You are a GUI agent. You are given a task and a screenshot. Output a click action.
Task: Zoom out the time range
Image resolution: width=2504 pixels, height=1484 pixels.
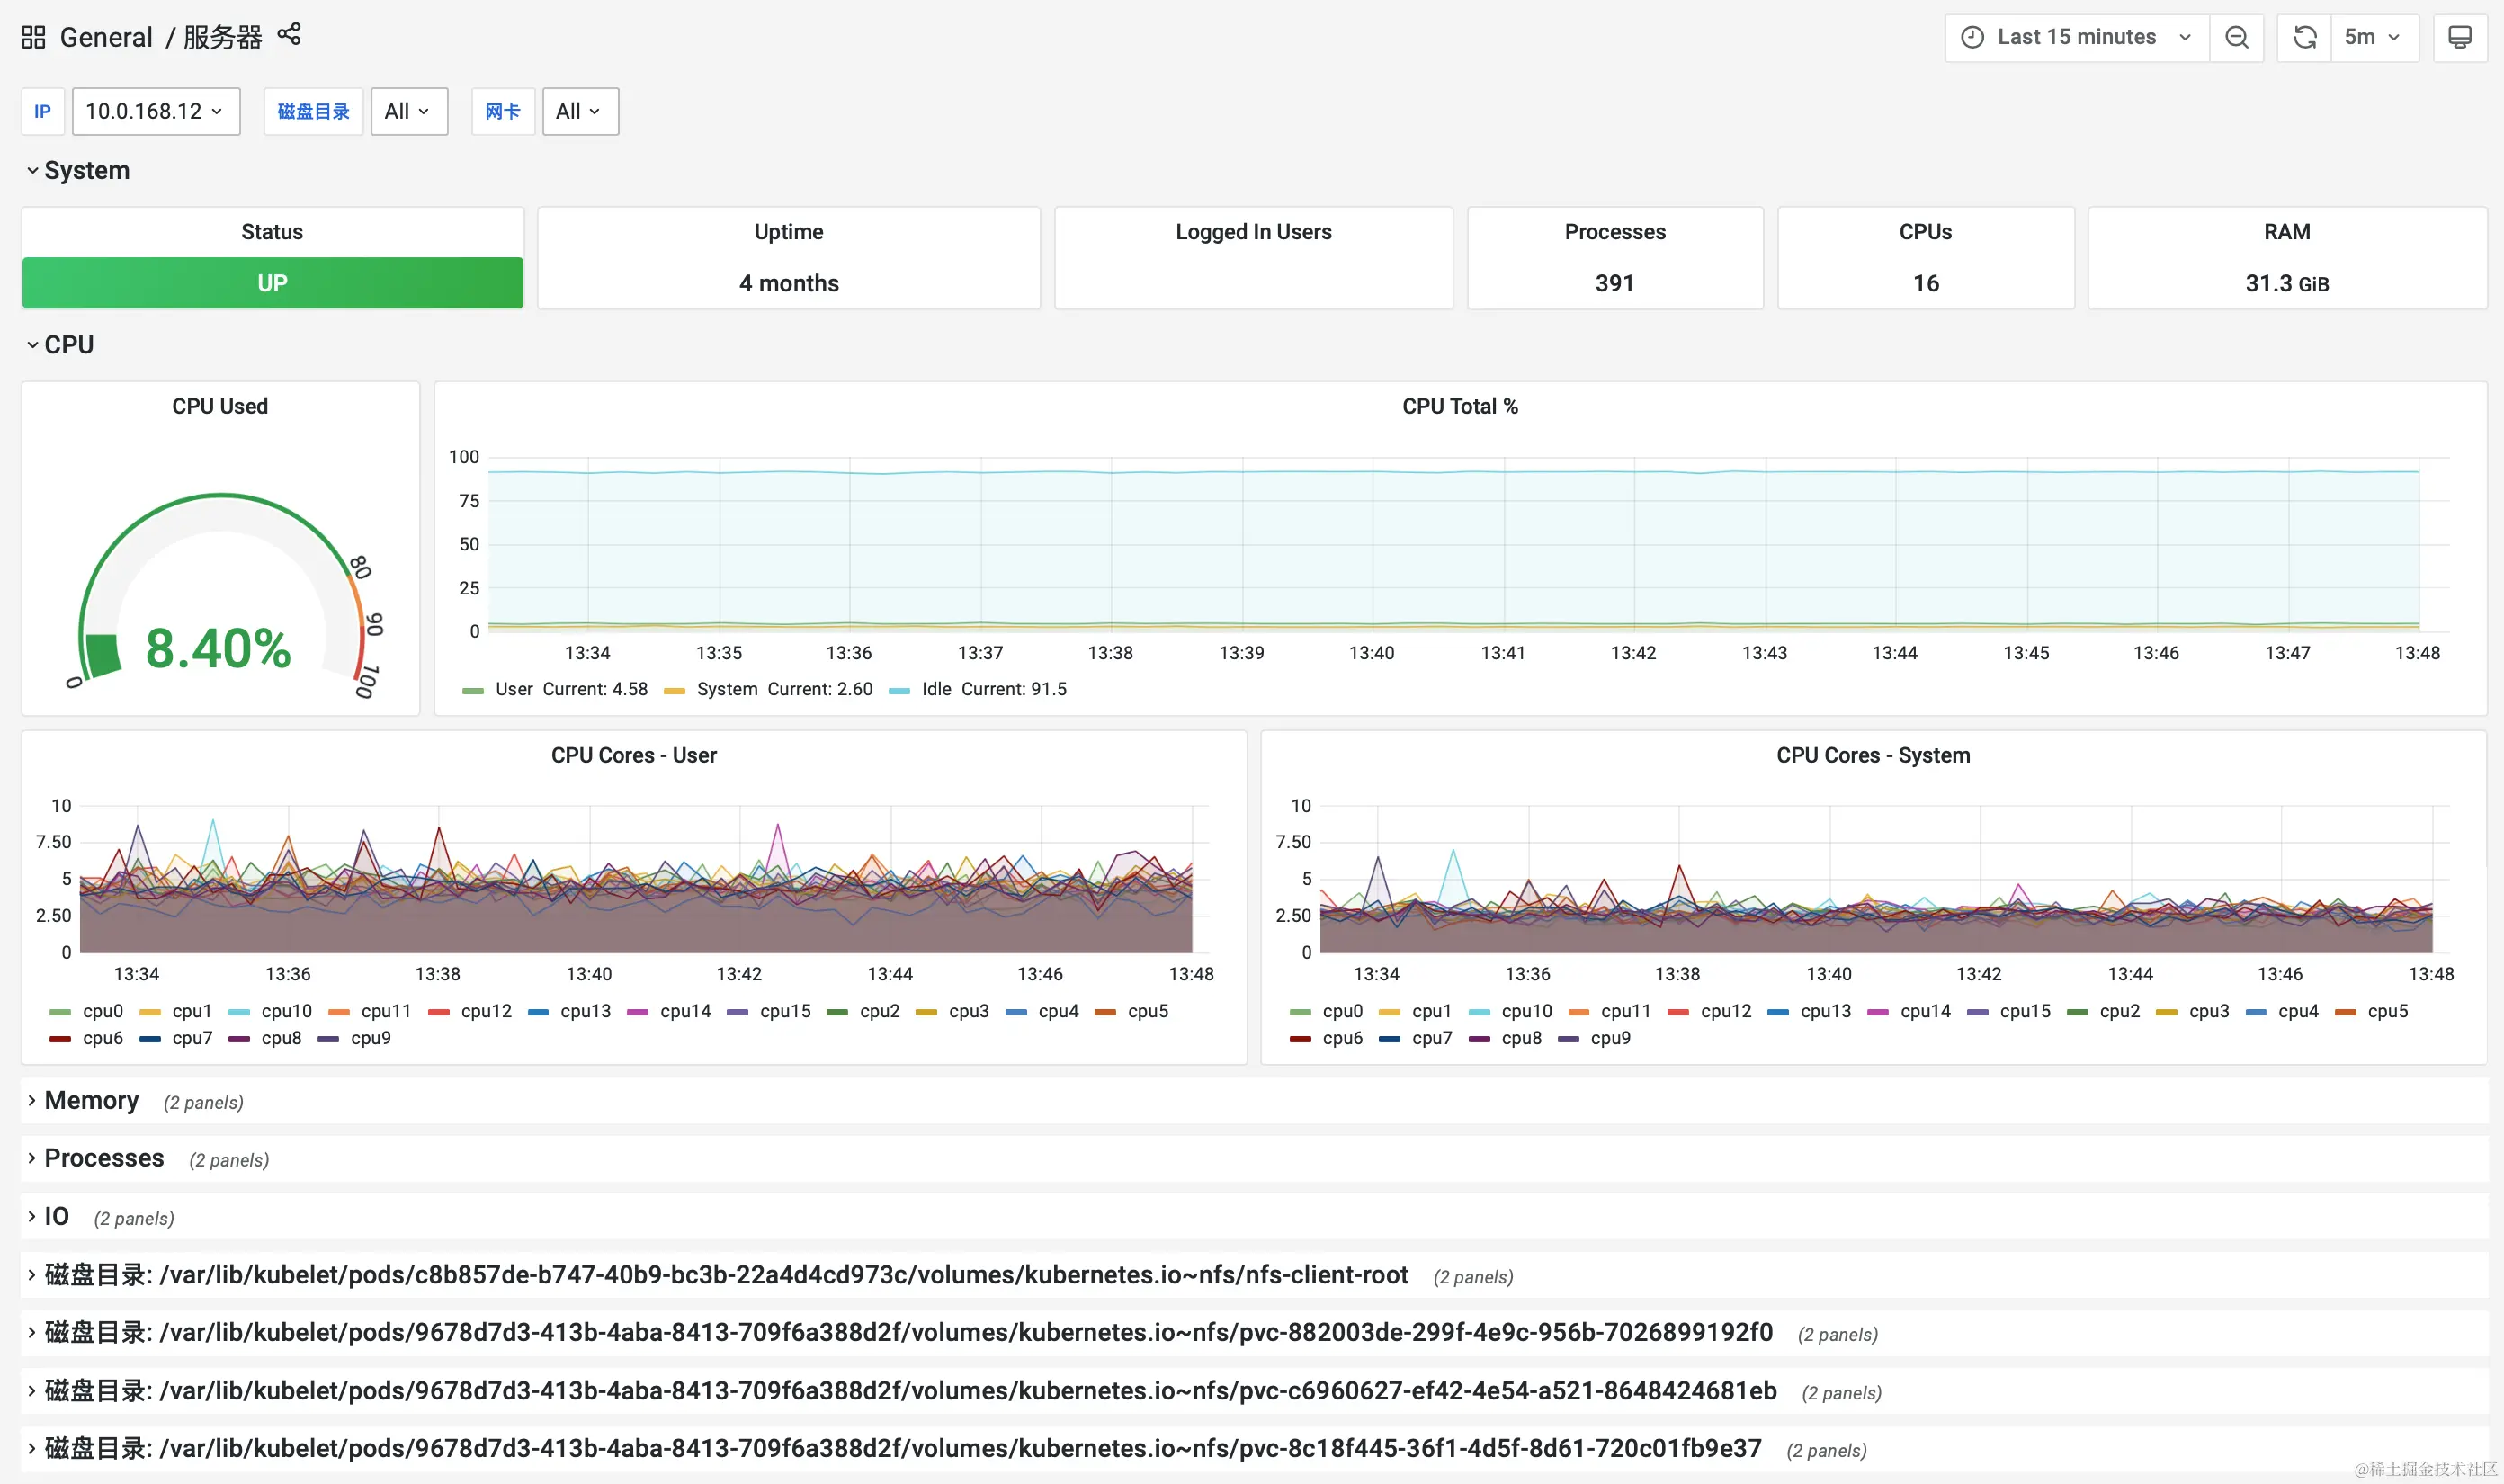pos(2236,37)
